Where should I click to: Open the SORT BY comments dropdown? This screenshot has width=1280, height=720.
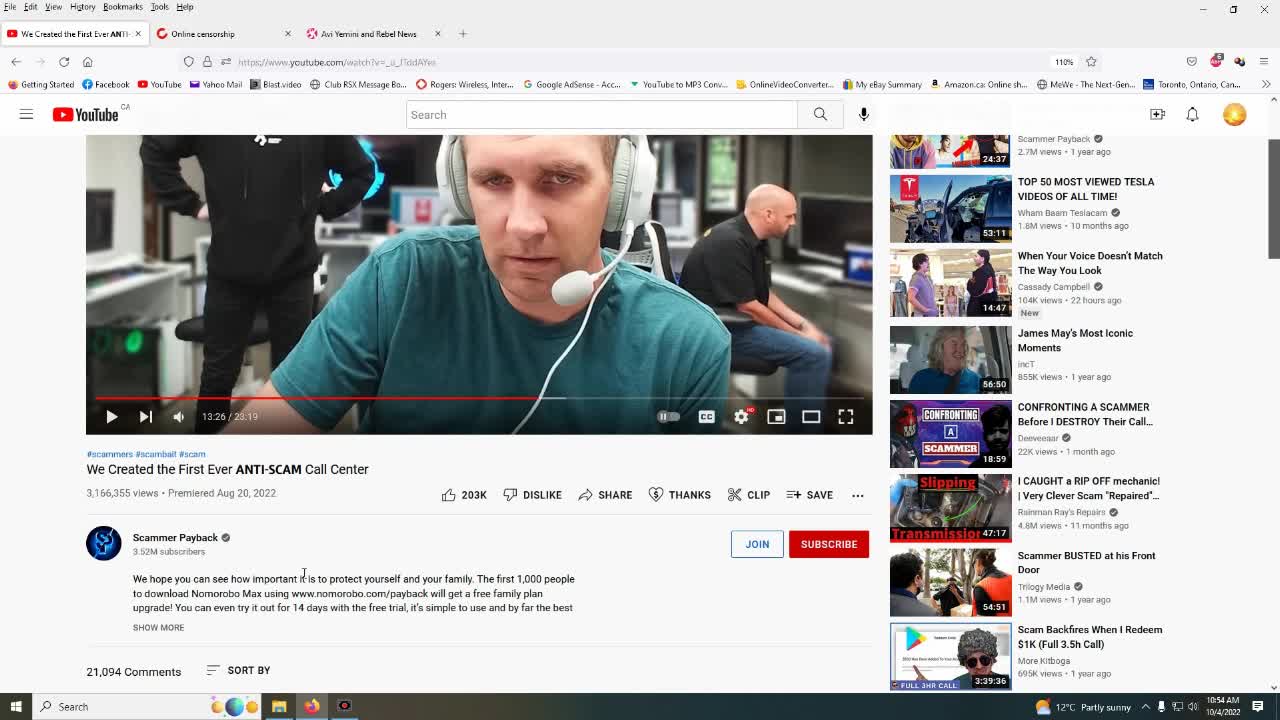tap(238, 671)
